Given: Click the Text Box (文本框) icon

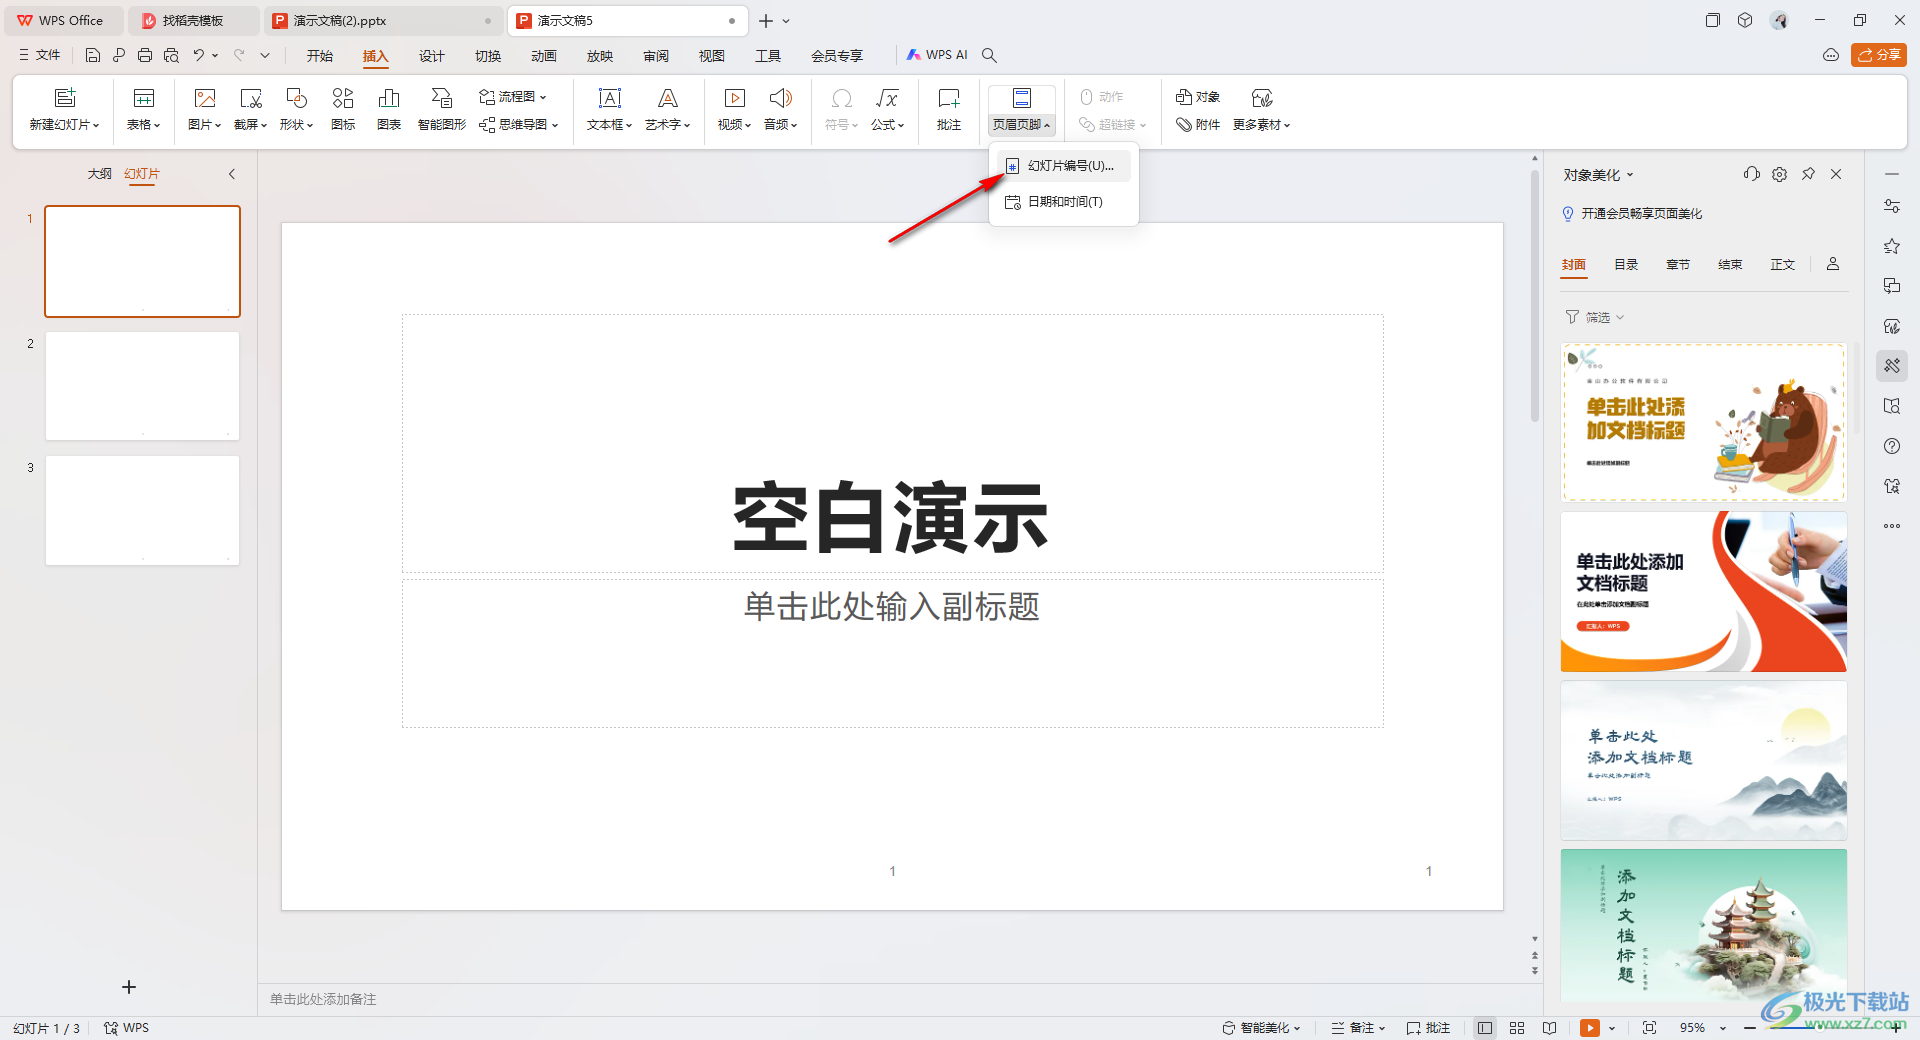Looking at the screenshot, I should click(x=610, y=98).
